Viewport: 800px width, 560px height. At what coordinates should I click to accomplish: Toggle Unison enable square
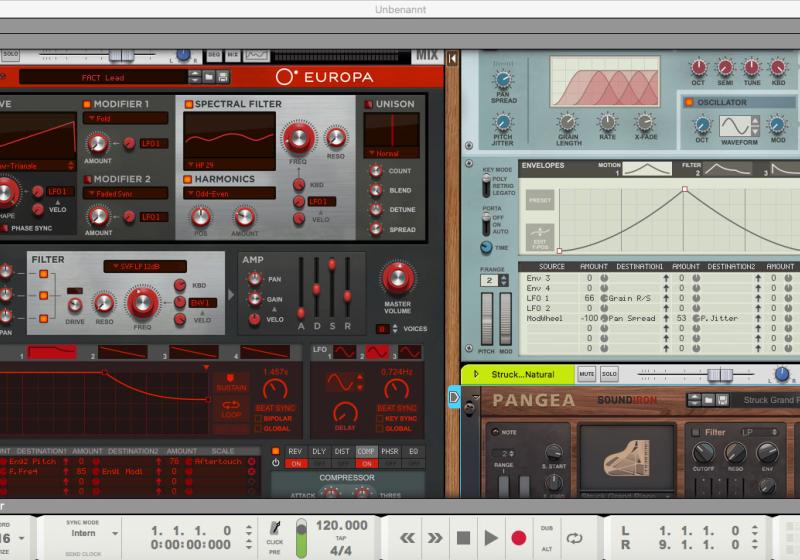[368, 104]
